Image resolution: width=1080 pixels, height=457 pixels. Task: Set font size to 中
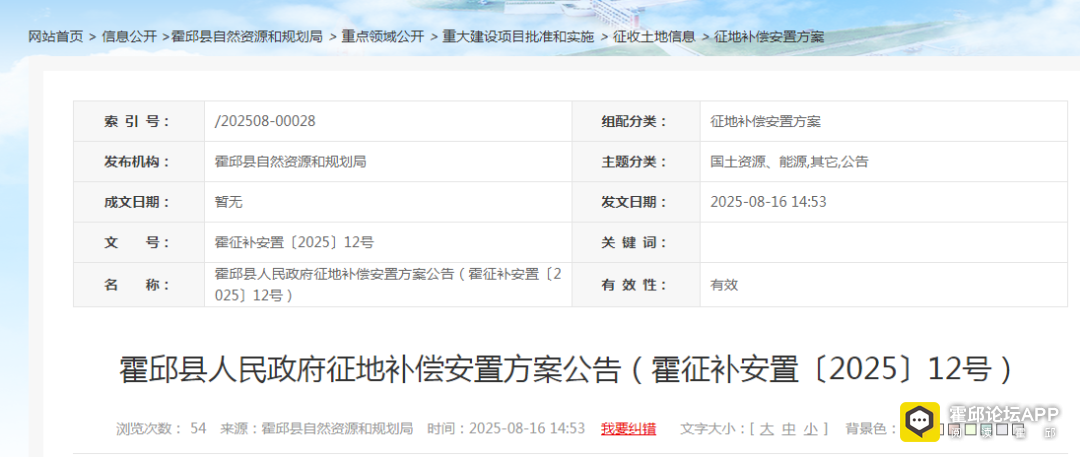click(x=789, y=428)
